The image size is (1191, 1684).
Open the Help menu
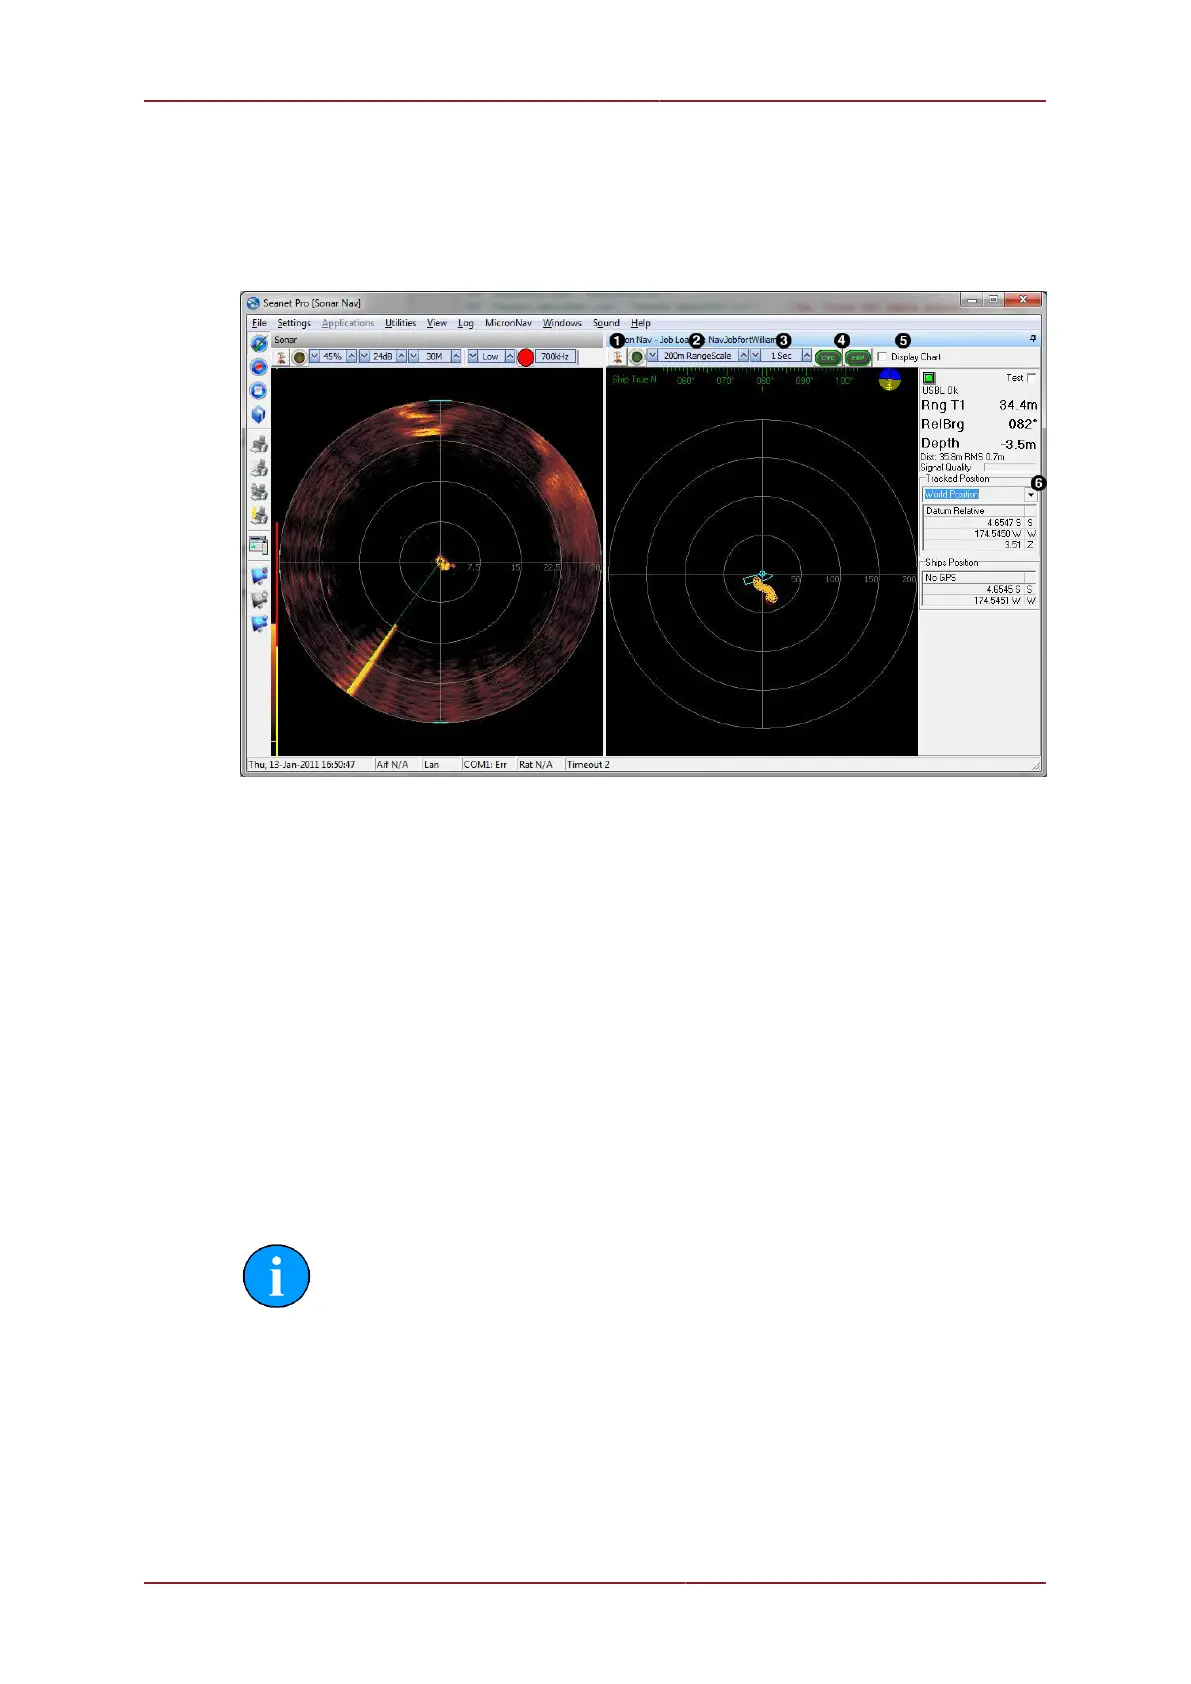[x=641, y=323]
